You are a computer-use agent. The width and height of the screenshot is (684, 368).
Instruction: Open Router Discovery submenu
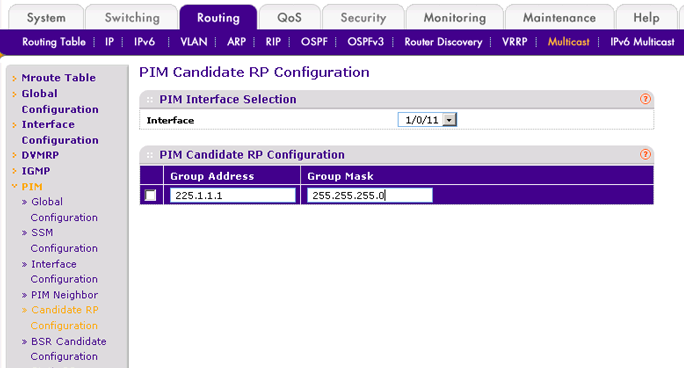click(x=443, y=42)
